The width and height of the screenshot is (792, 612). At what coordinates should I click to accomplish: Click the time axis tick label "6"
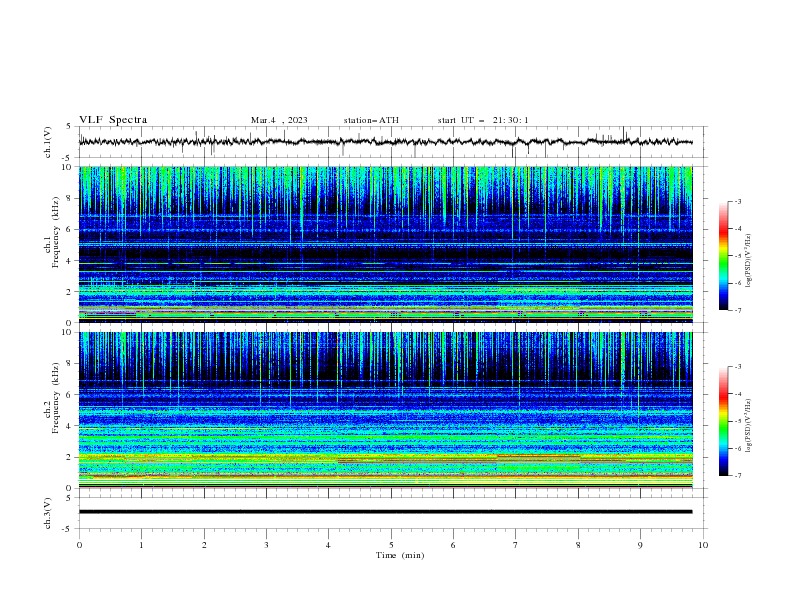453,545
